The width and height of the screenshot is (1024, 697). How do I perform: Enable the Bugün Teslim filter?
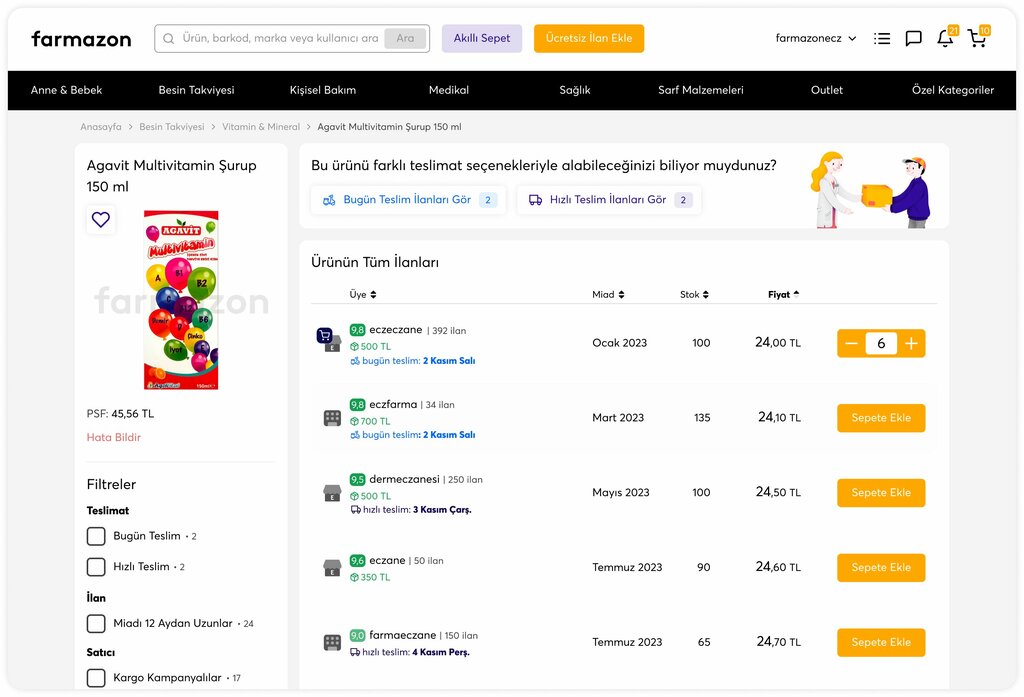point(96,536)
